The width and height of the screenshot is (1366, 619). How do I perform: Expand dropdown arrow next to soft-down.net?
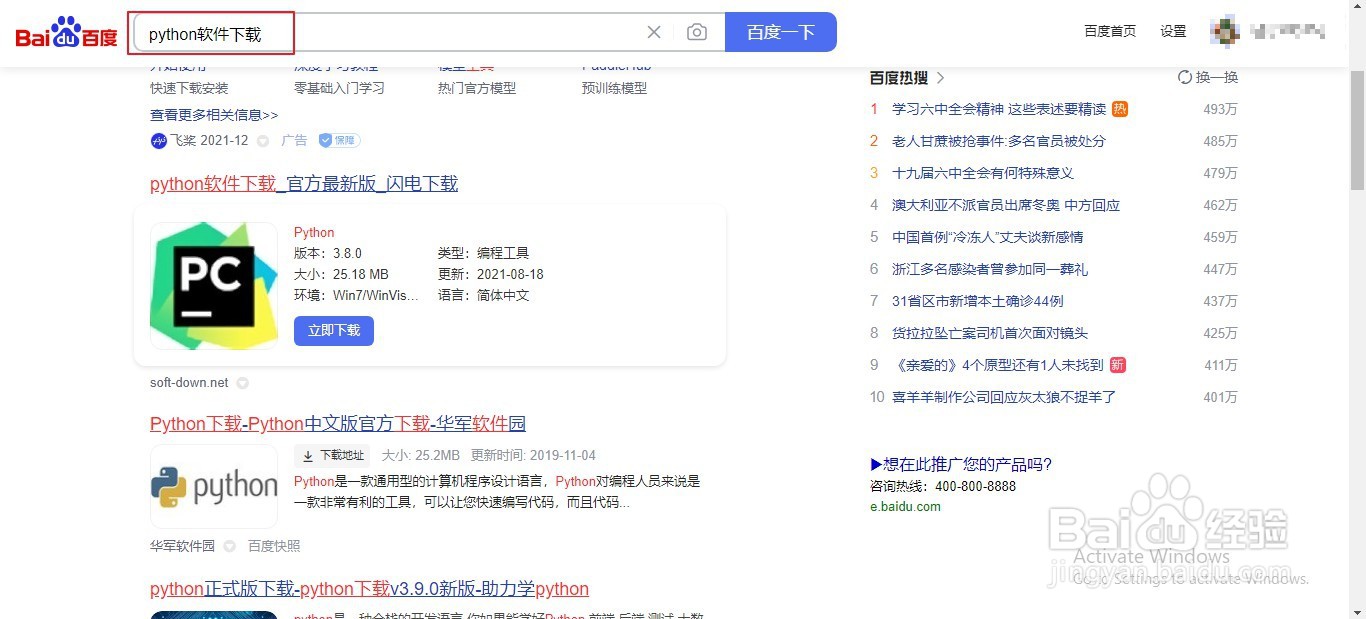pos(242,383)
